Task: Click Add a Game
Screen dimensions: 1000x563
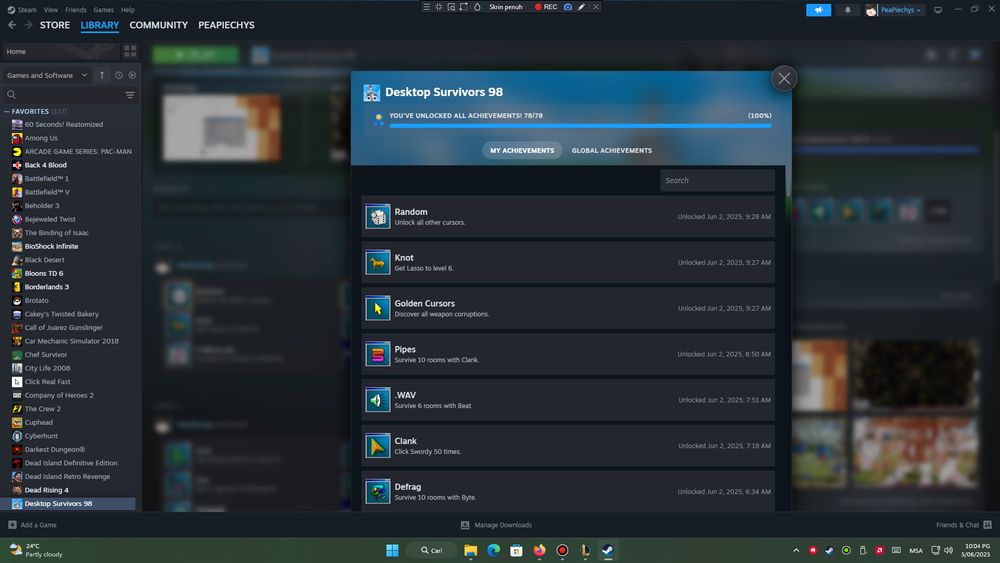Action: (x=33, y=525)
